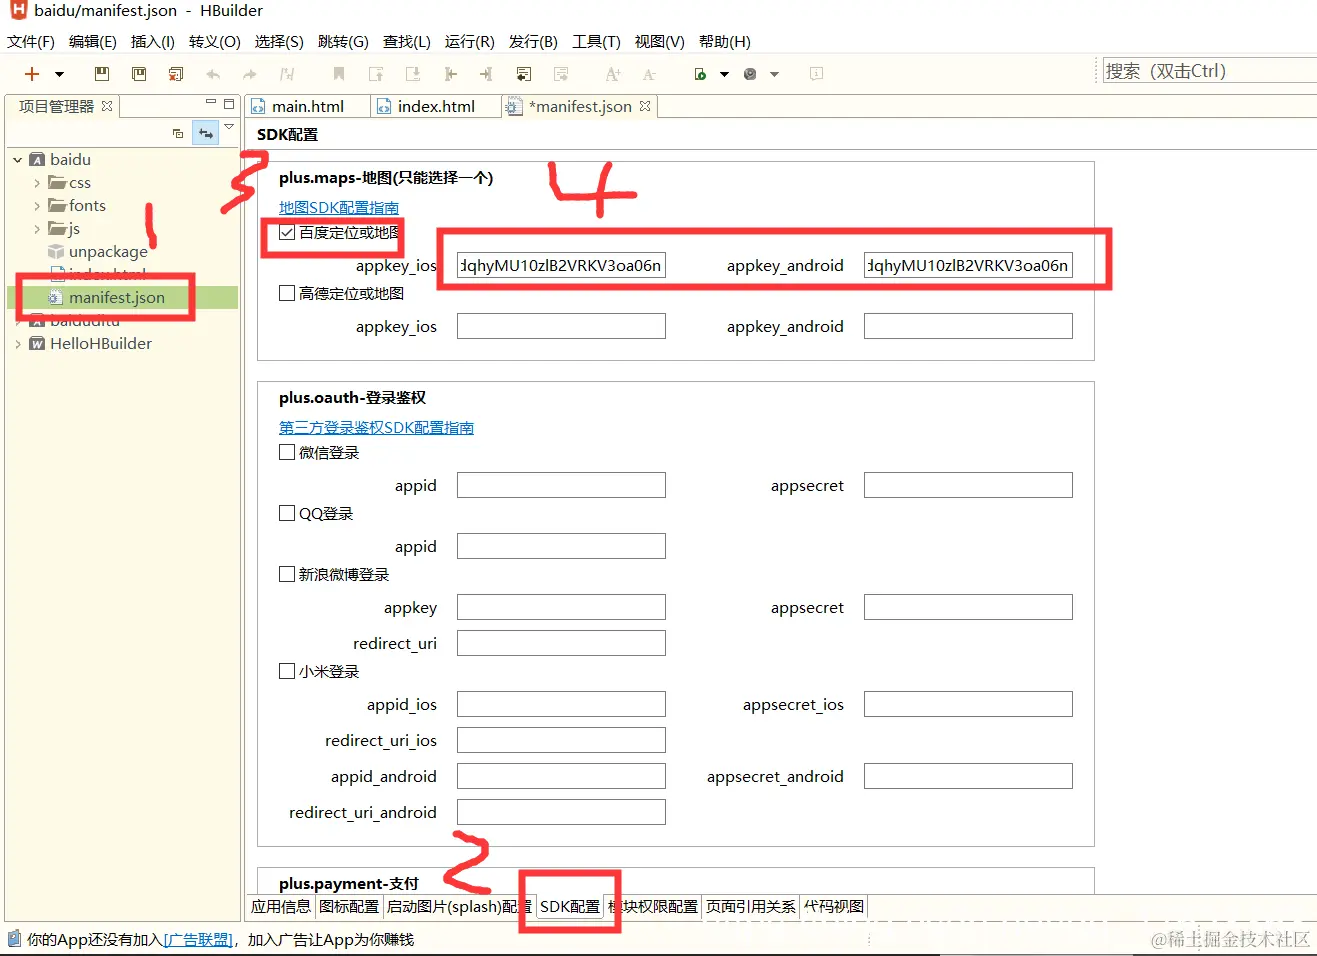
Task: Click the 搜索 search box in toolbar
Action: pyautogui.click(x=1209, y=71)
